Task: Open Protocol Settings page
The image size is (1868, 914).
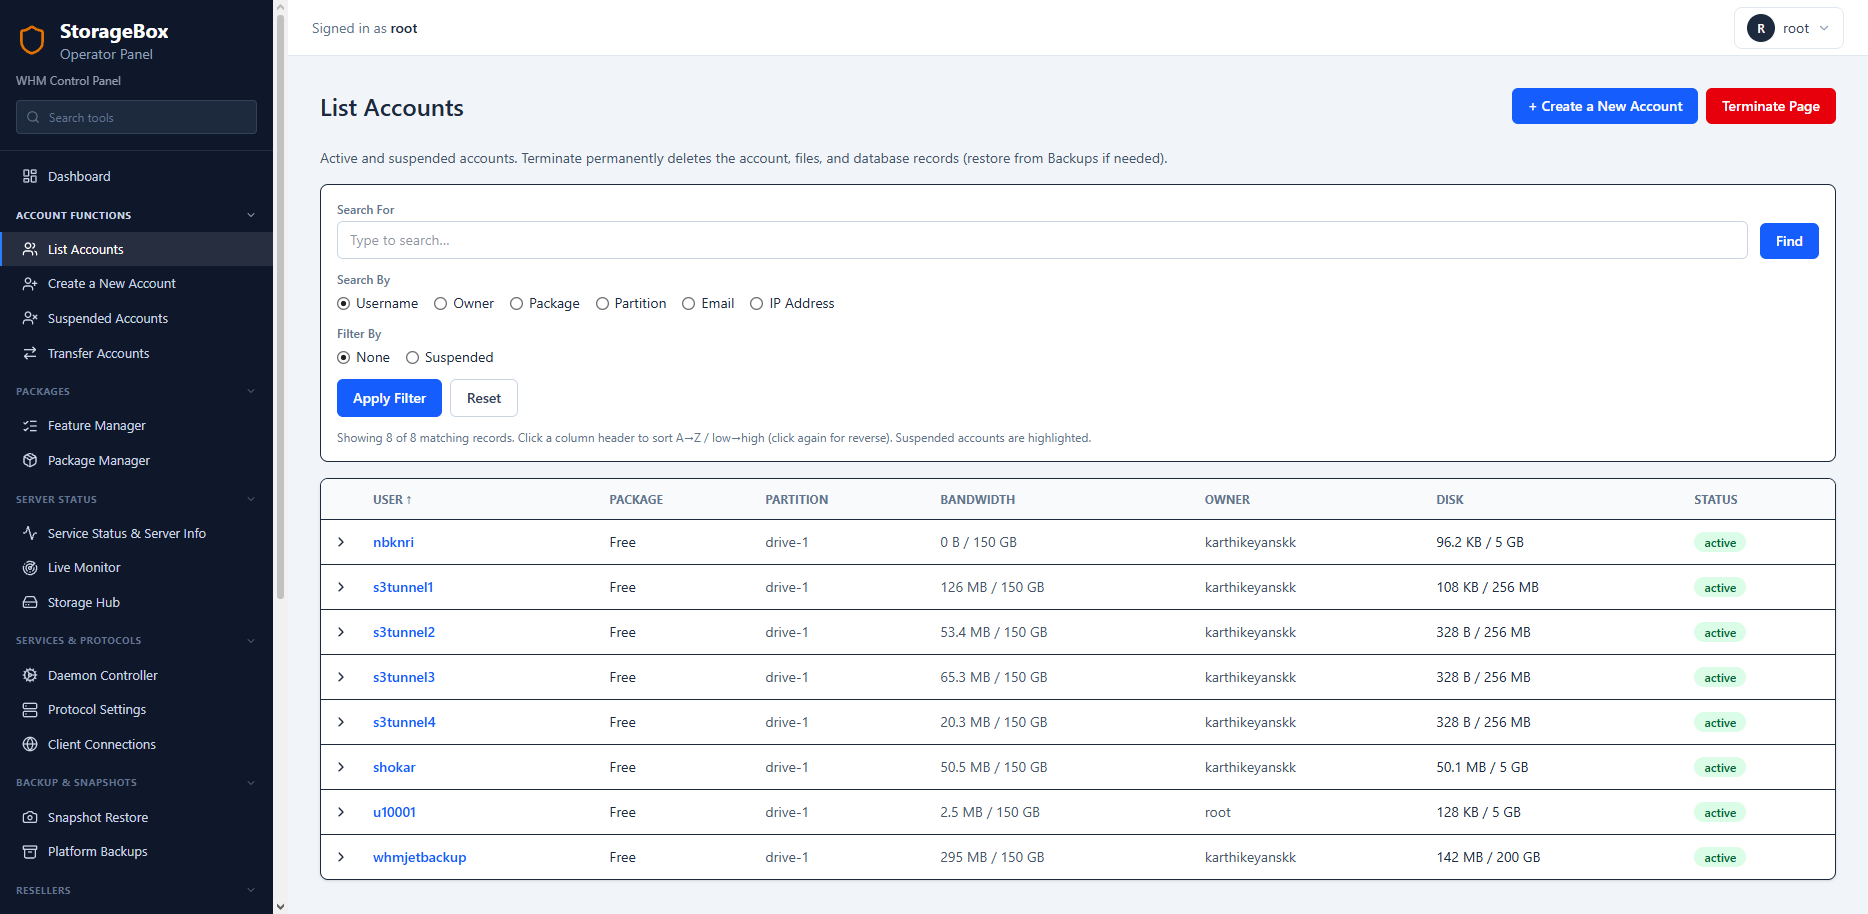Action: pyautogui.click(x=136, y=710)
